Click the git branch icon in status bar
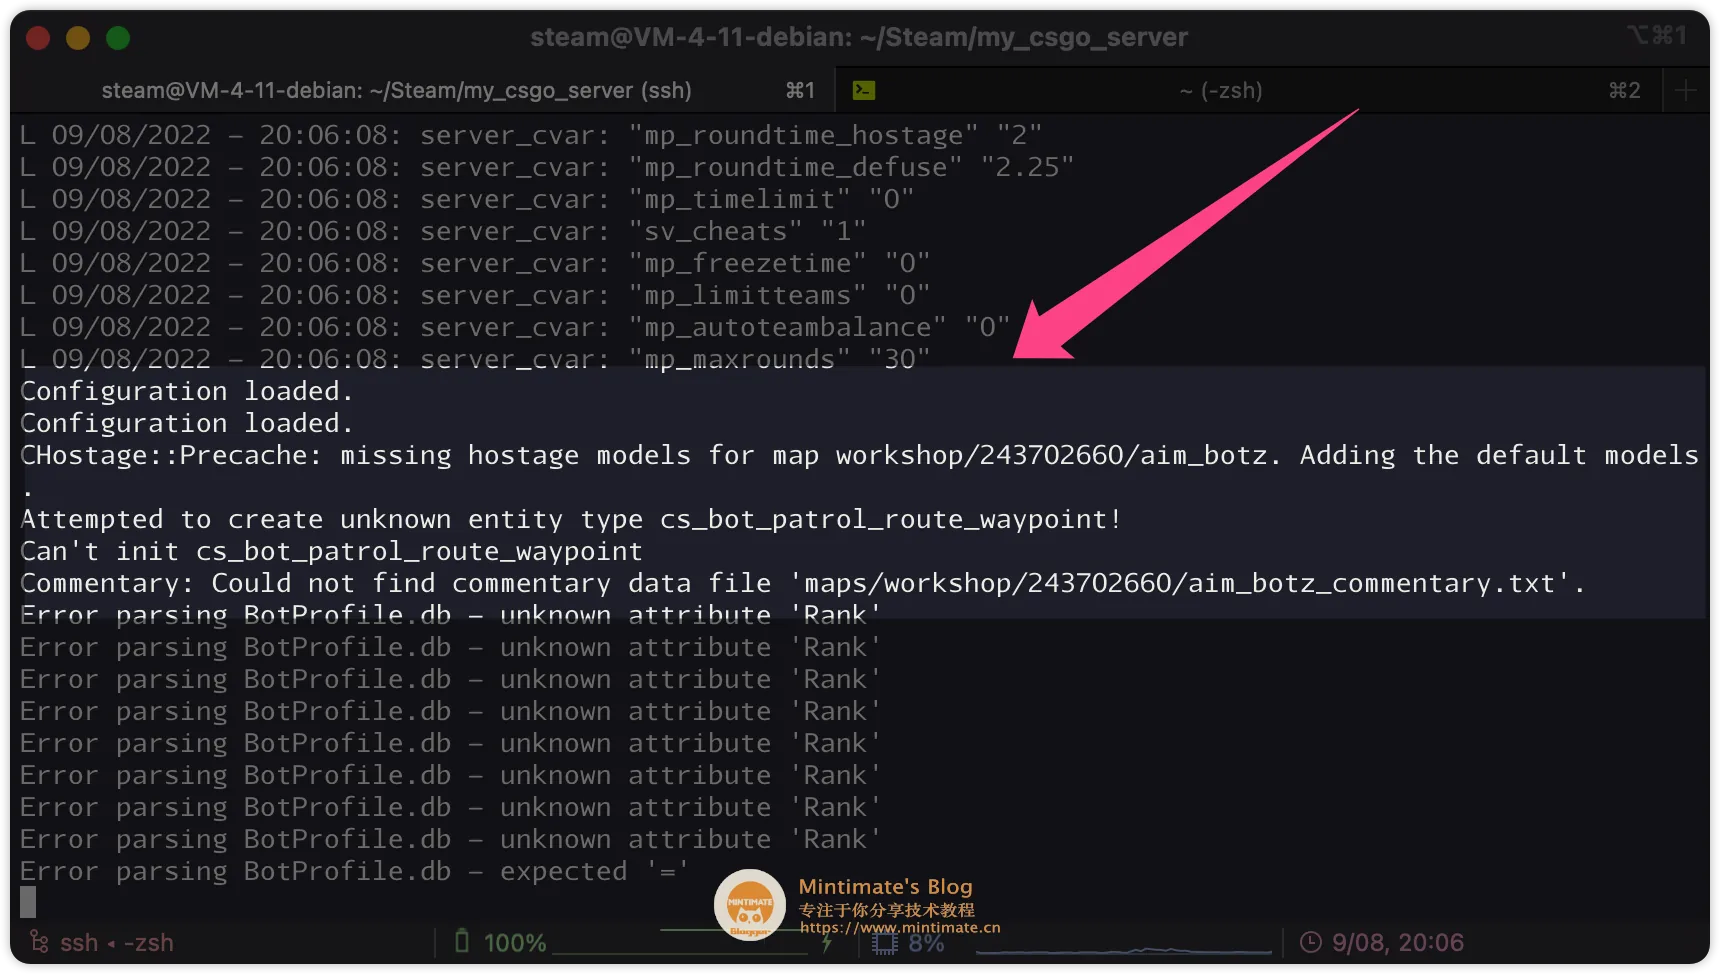The height and width of the screenshot is (974, 1720). [x=39, y=942]
